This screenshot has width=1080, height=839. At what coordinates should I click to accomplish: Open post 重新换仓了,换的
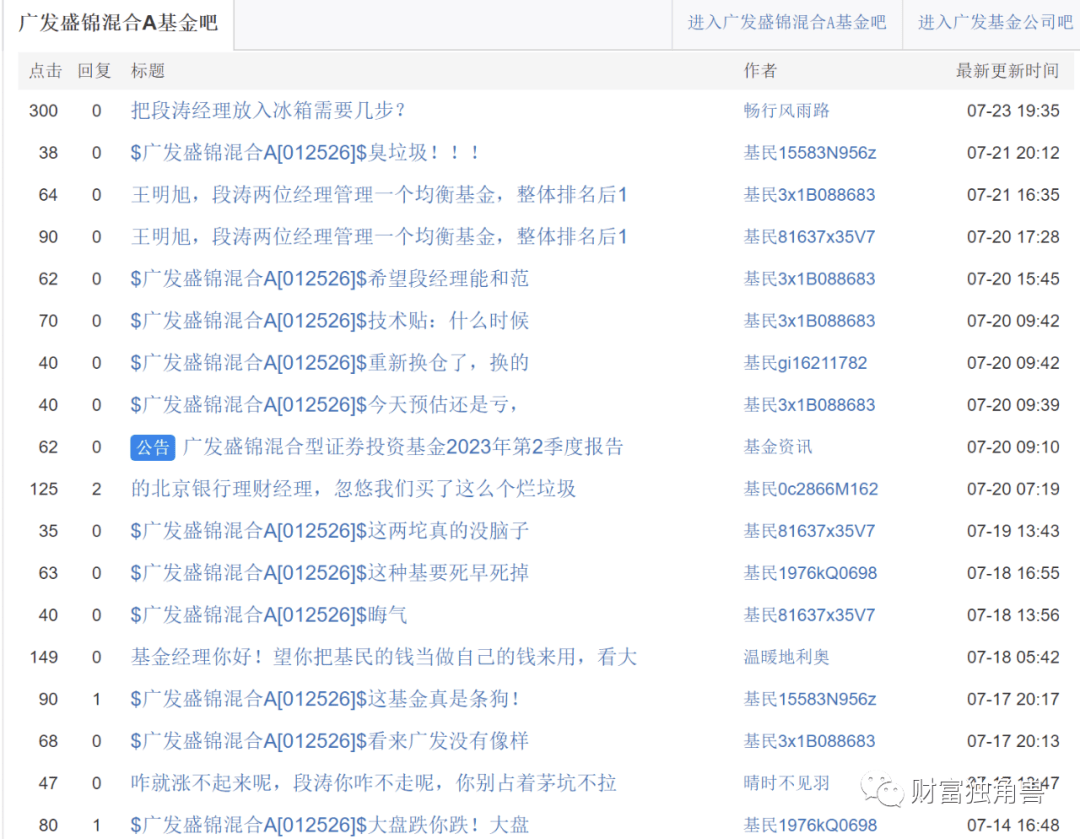pyautogui.click(x=330, y=362)
